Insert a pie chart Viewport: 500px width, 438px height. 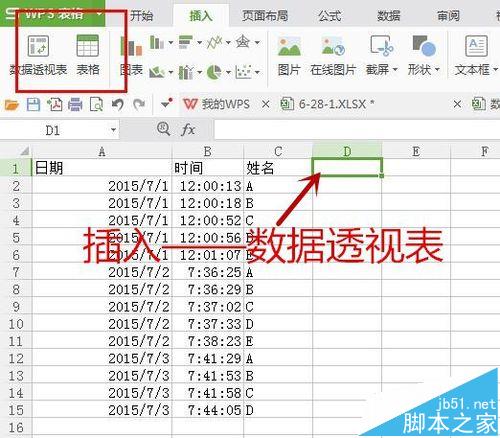[214, 72]
